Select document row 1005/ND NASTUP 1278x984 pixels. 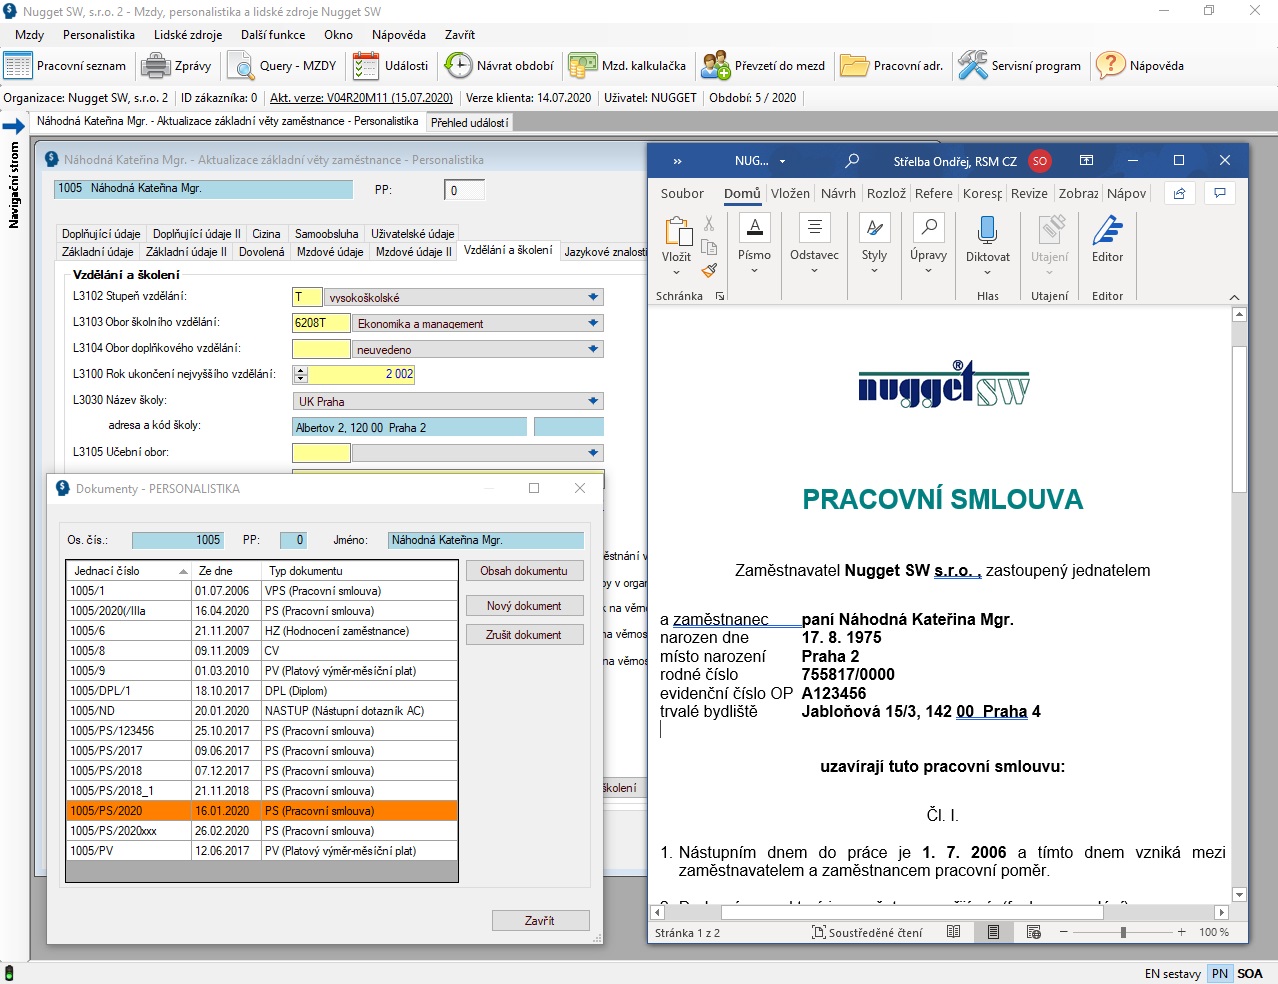tap(262, 711)
